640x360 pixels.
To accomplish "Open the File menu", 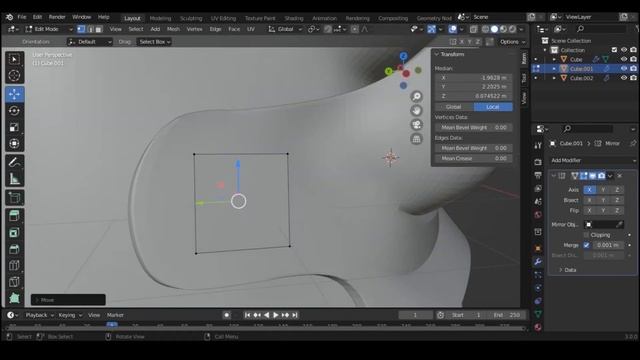I will [x=22, y=17].
